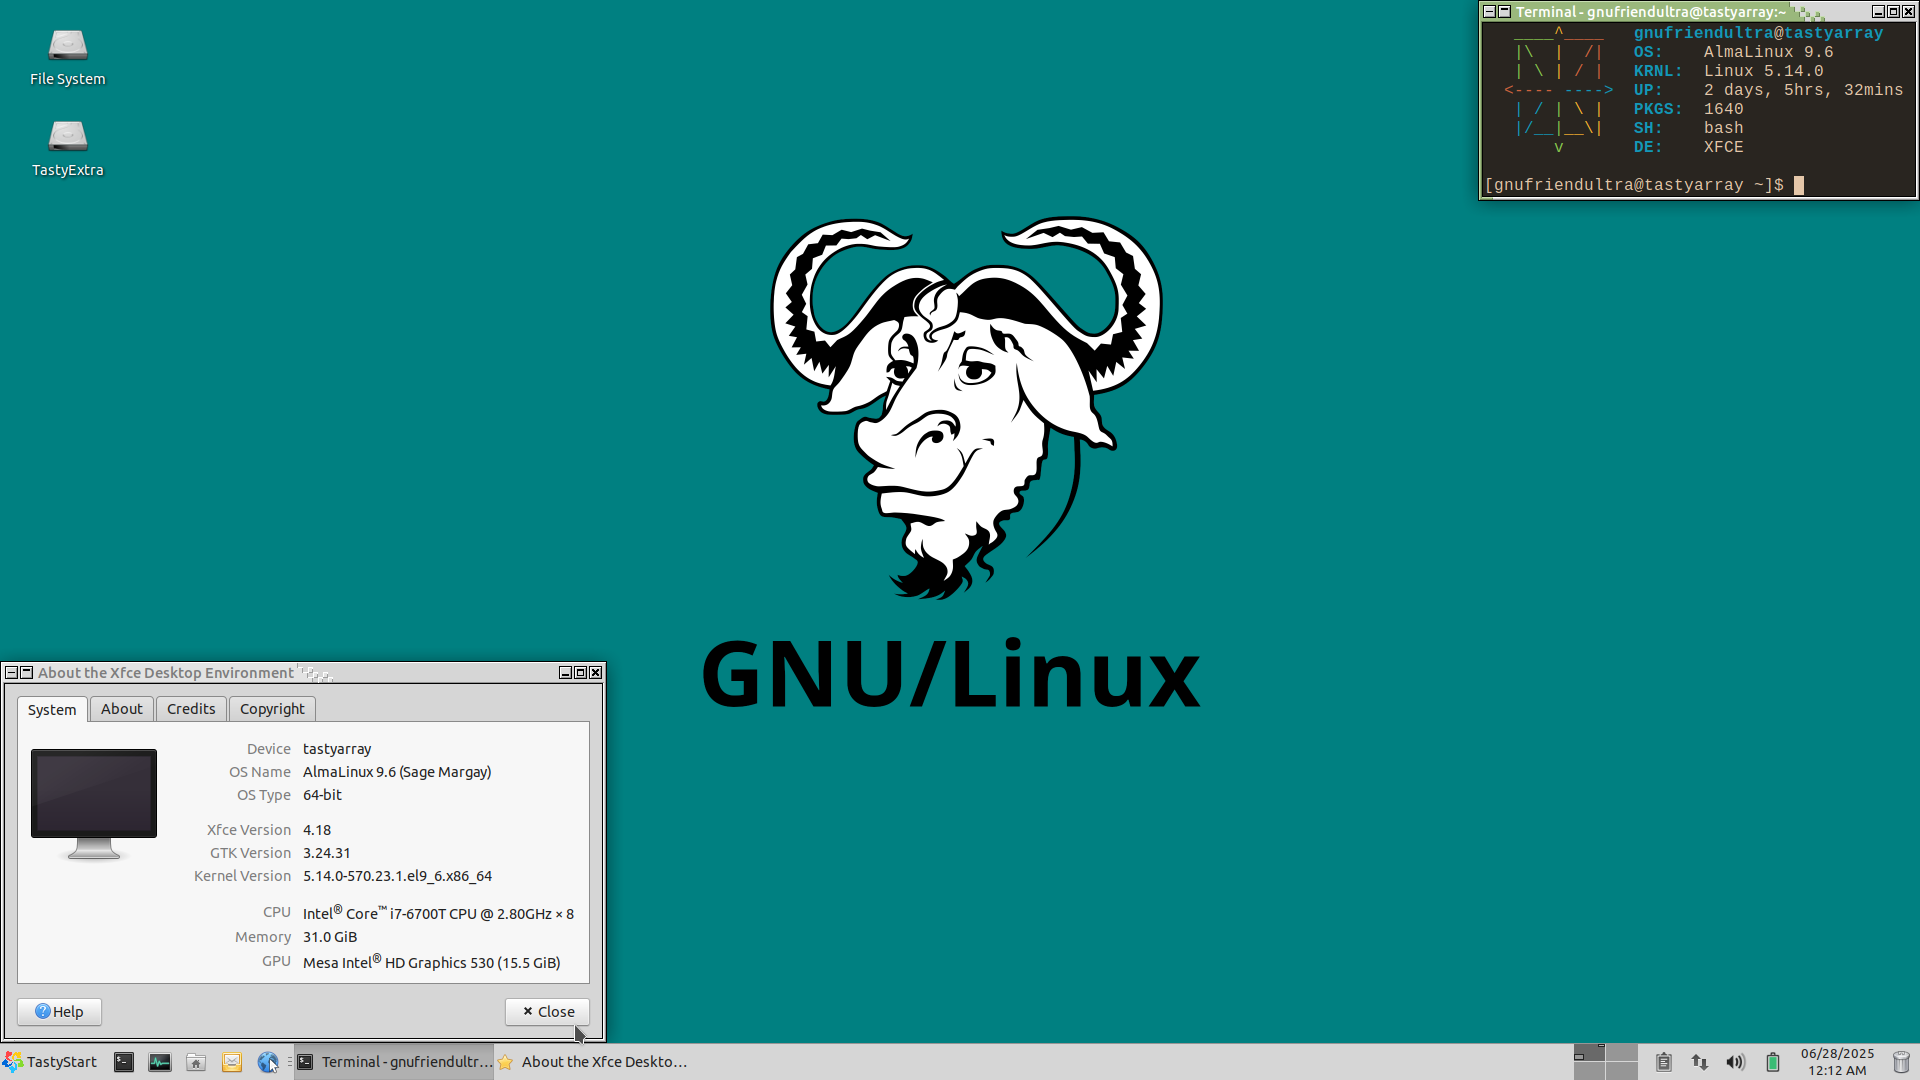Open the battery power manager icon
The image size is (1920, 1080).
click(1773, 1062)
